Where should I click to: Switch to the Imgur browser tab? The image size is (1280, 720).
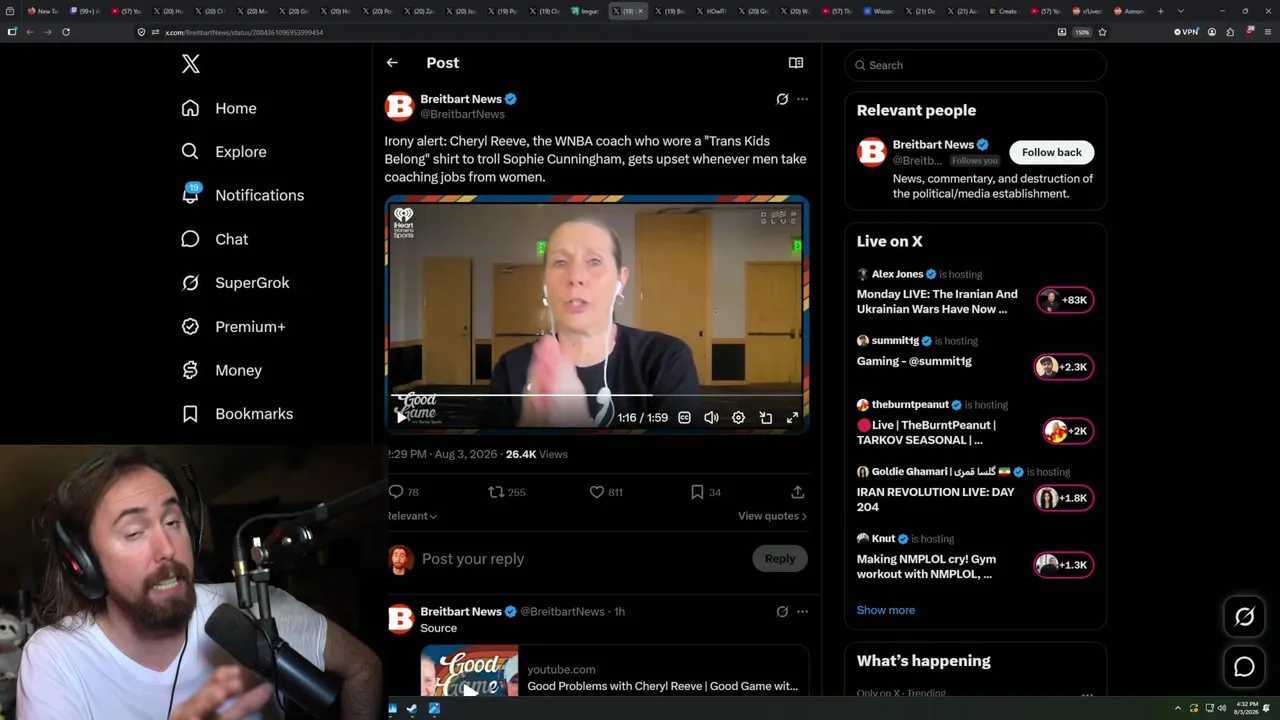(x=585, y=11)
